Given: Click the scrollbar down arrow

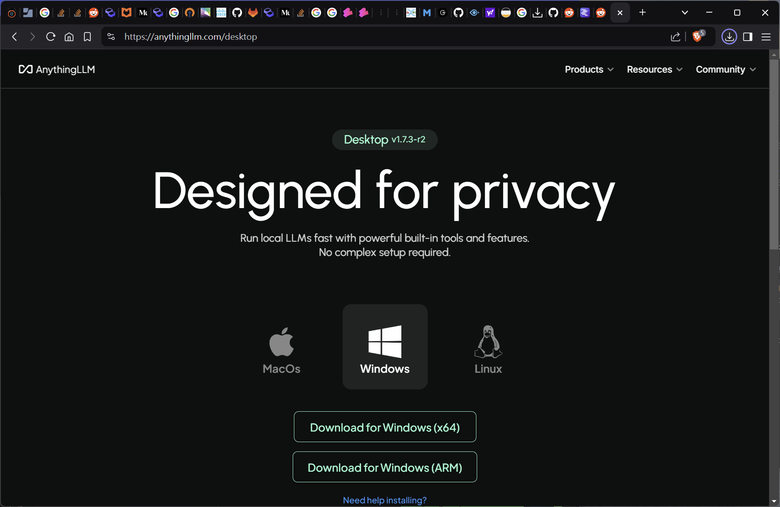Looking at the screenshot, I should [775, 501].
